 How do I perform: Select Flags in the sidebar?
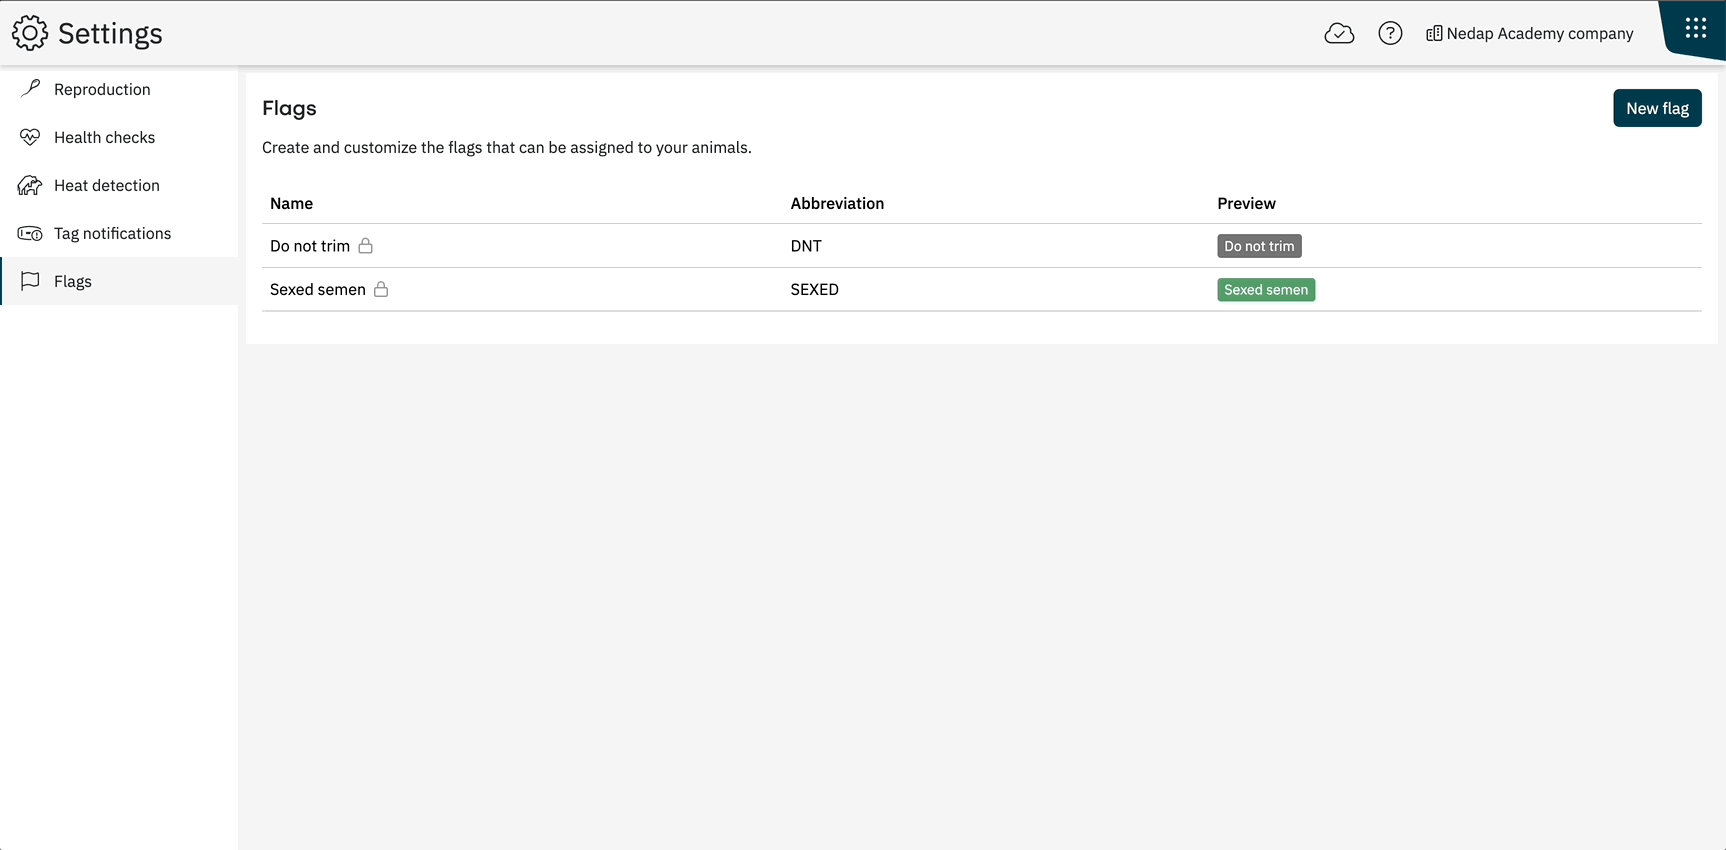pyautogui.click(x=119, y=281)
